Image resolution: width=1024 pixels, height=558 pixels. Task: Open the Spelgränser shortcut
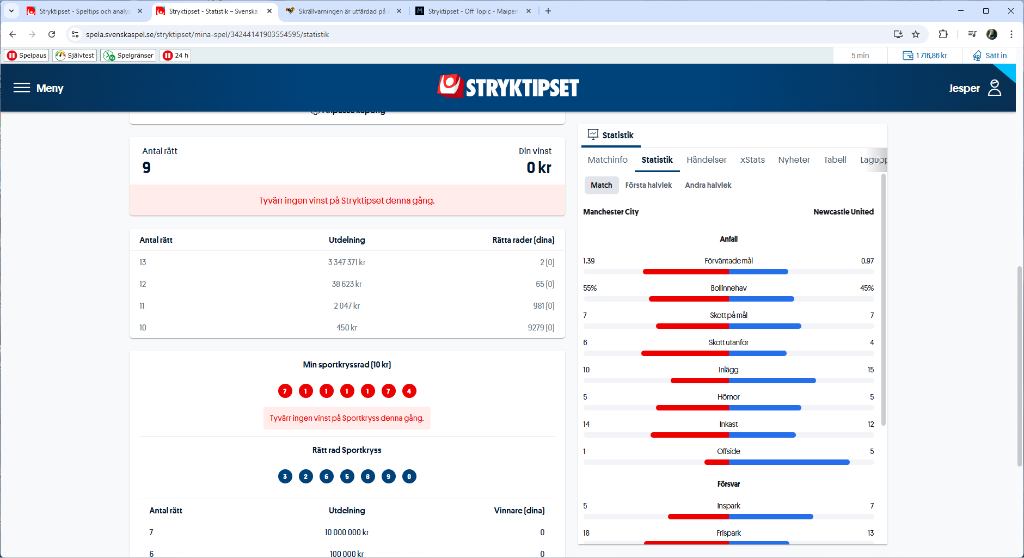pos(129,55)
